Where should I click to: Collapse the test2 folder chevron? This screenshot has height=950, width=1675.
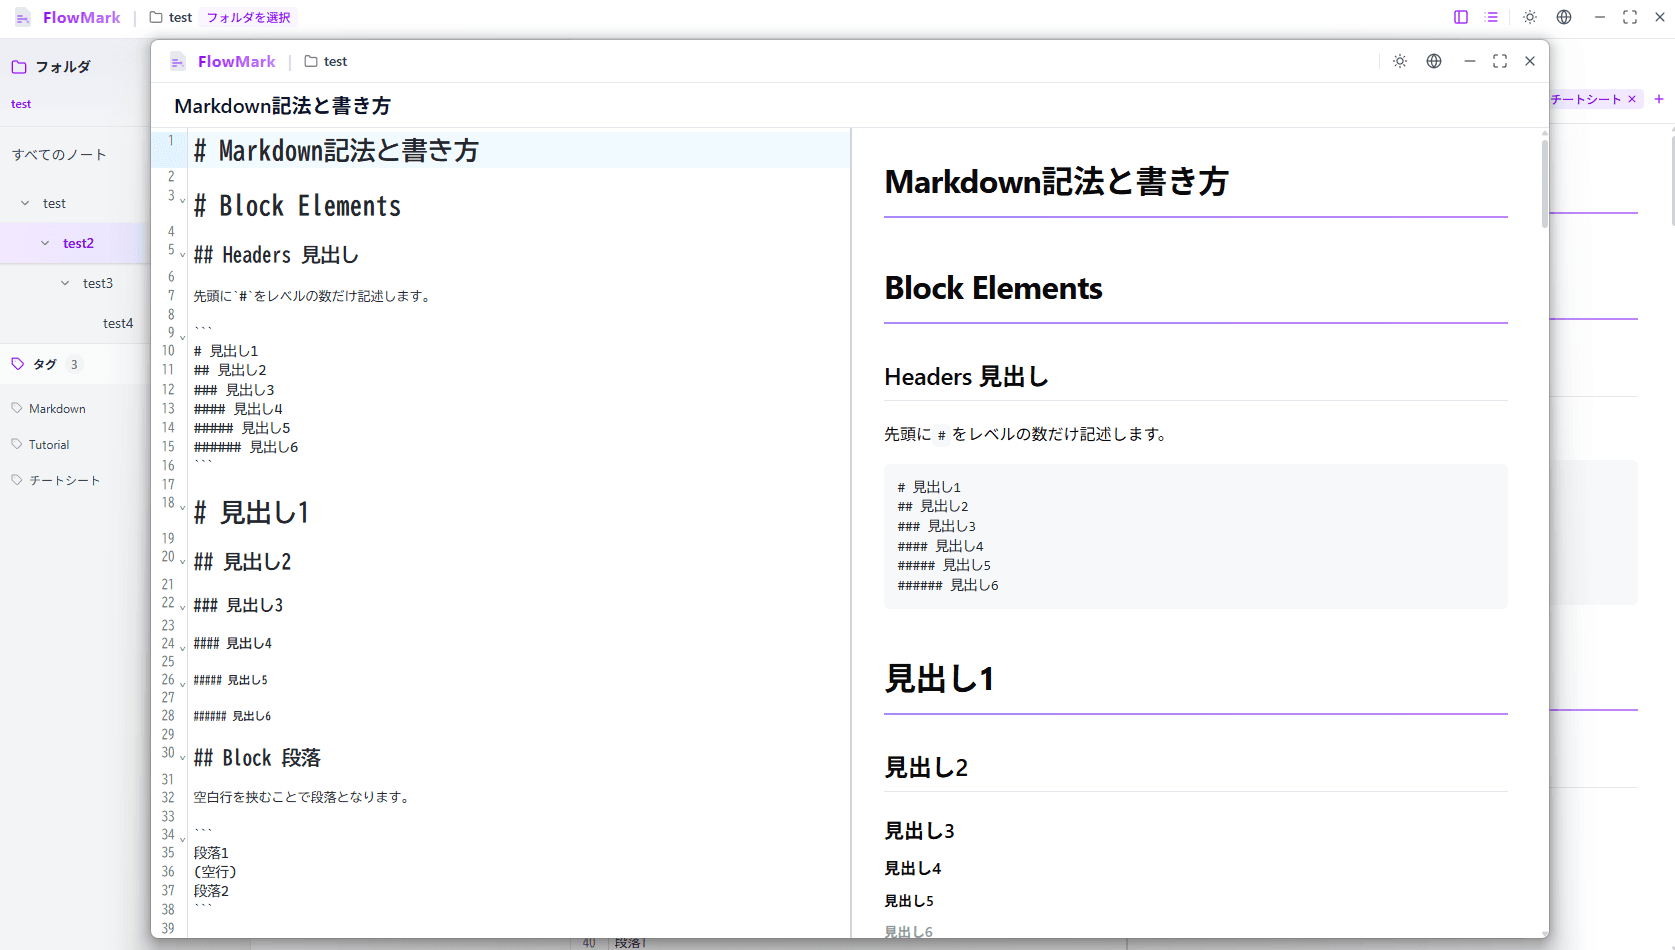[45, 243]
